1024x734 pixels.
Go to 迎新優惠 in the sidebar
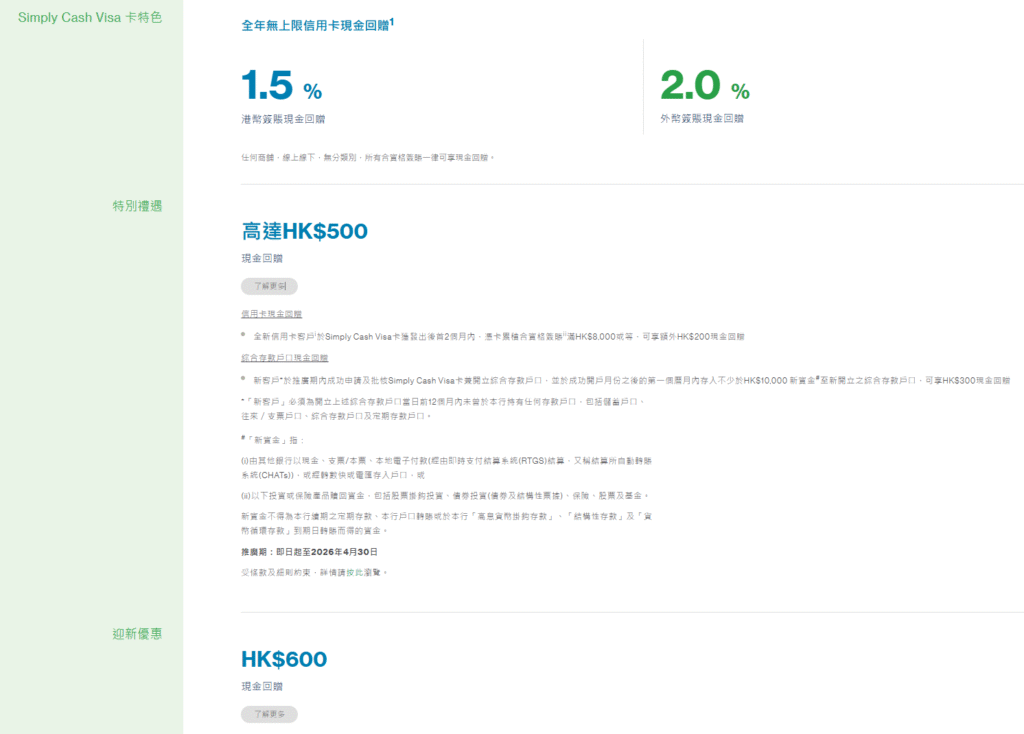coord(137,634)
